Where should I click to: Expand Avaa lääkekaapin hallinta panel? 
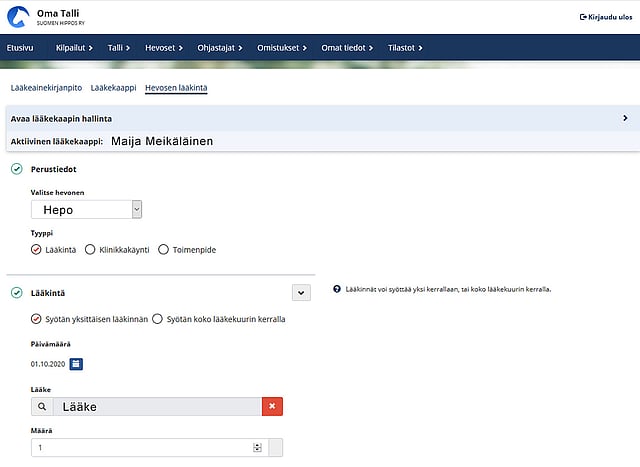(624, 118)
